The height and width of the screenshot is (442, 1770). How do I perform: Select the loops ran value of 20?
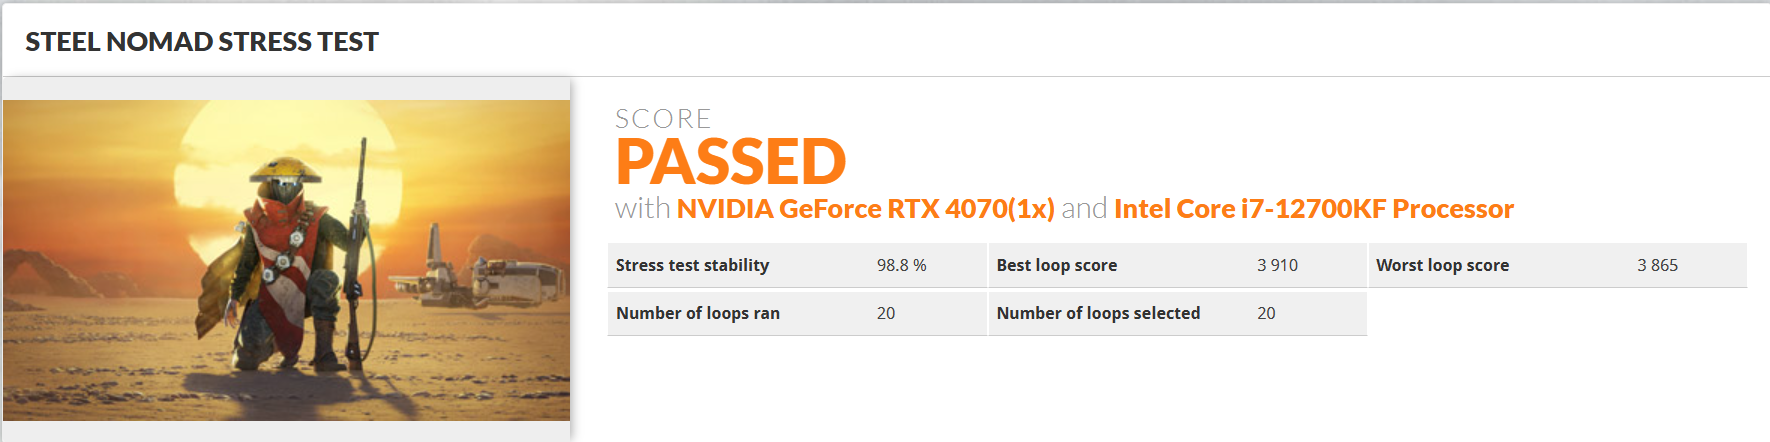886,313
